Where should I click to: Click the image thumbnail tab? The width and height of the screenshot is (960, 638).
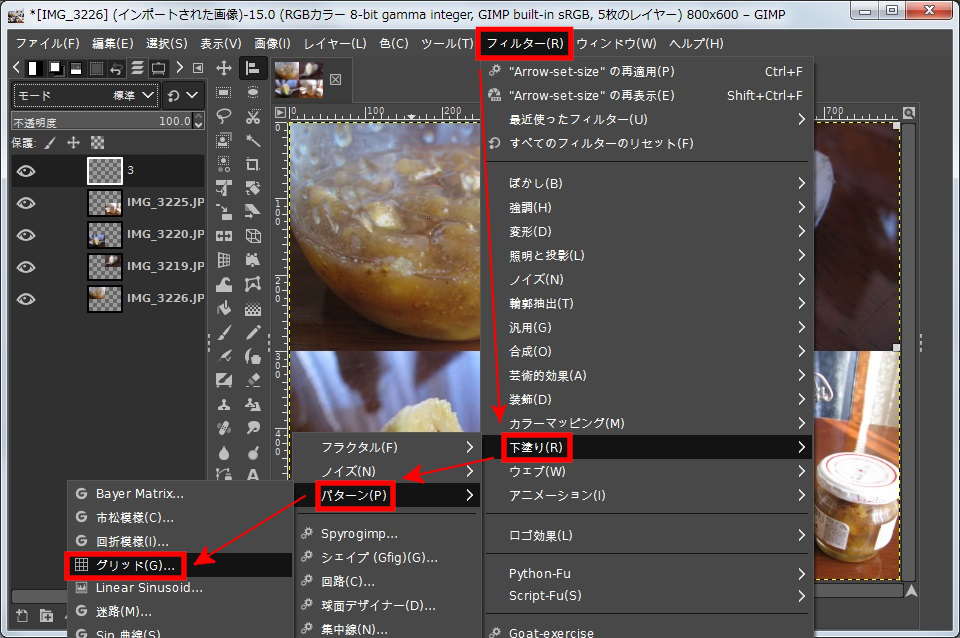[299, 80]
